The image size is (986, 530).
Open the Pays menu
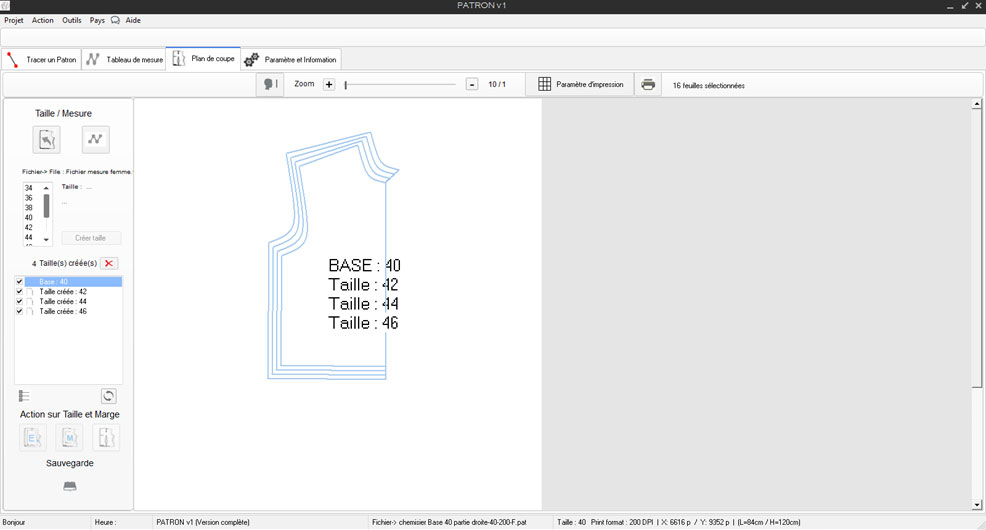(x=97, y=20)
